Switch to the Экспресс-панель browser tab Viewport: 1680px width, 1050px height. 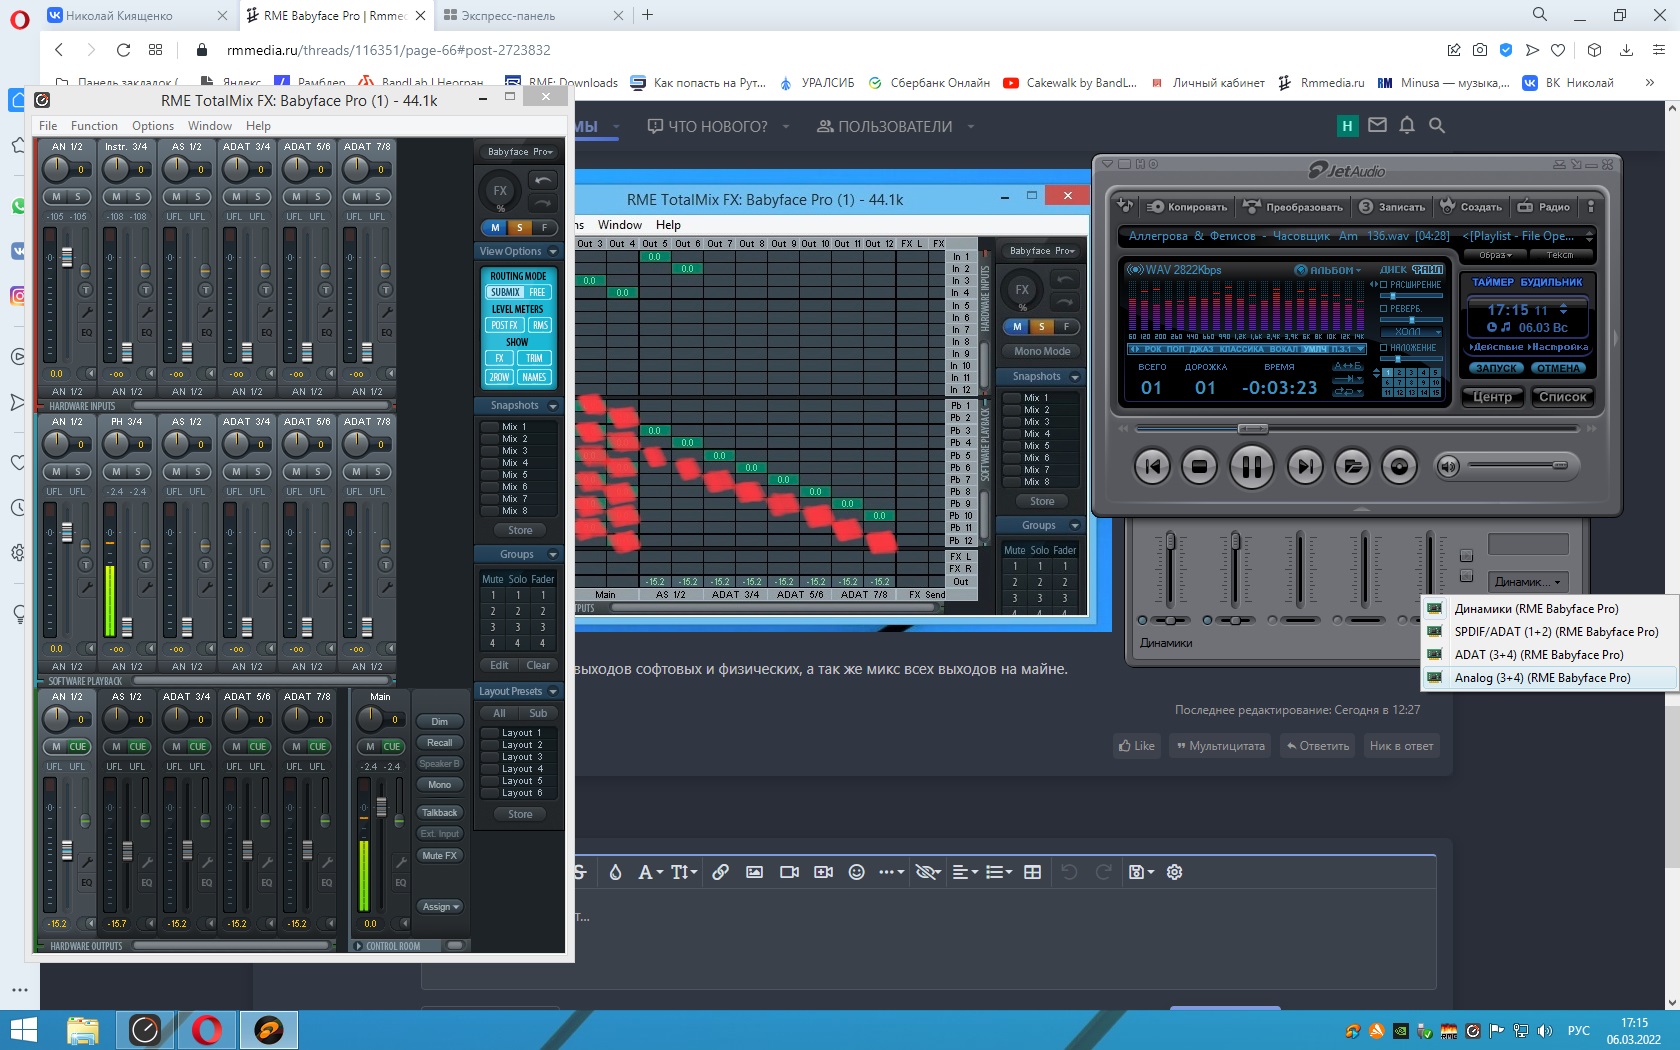point(533,16)
